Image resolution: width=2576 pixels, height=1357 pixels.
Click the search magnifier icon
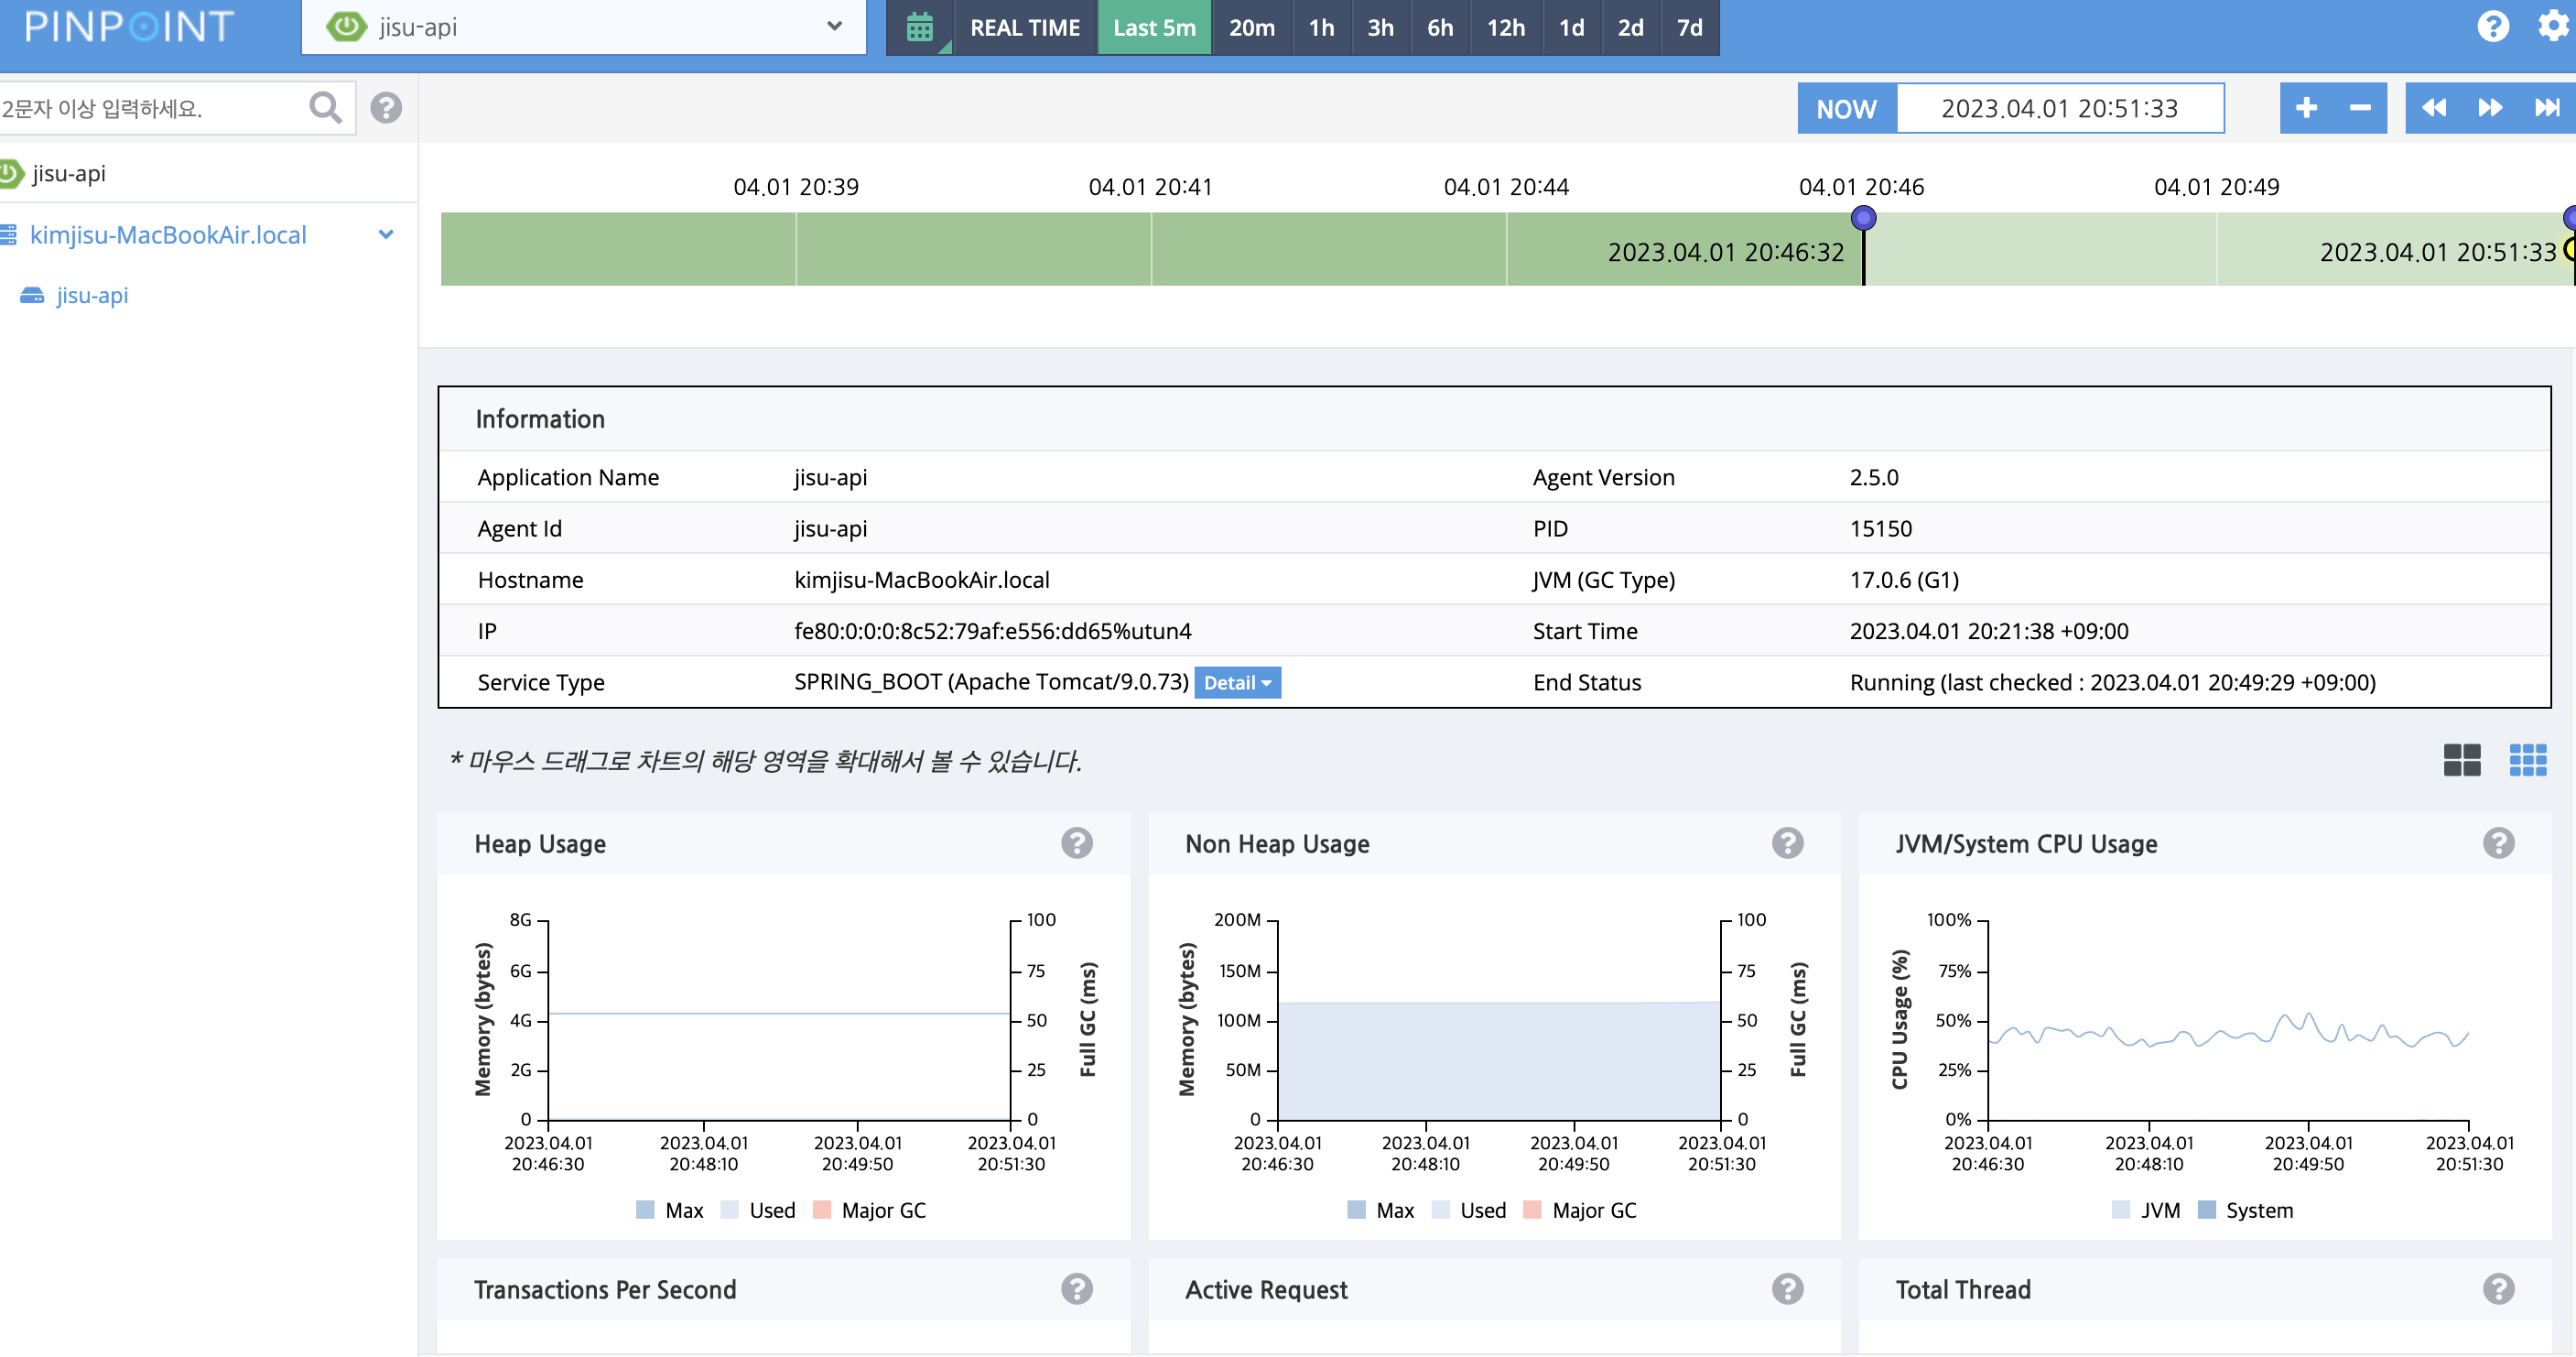click(x=325, y=108)
